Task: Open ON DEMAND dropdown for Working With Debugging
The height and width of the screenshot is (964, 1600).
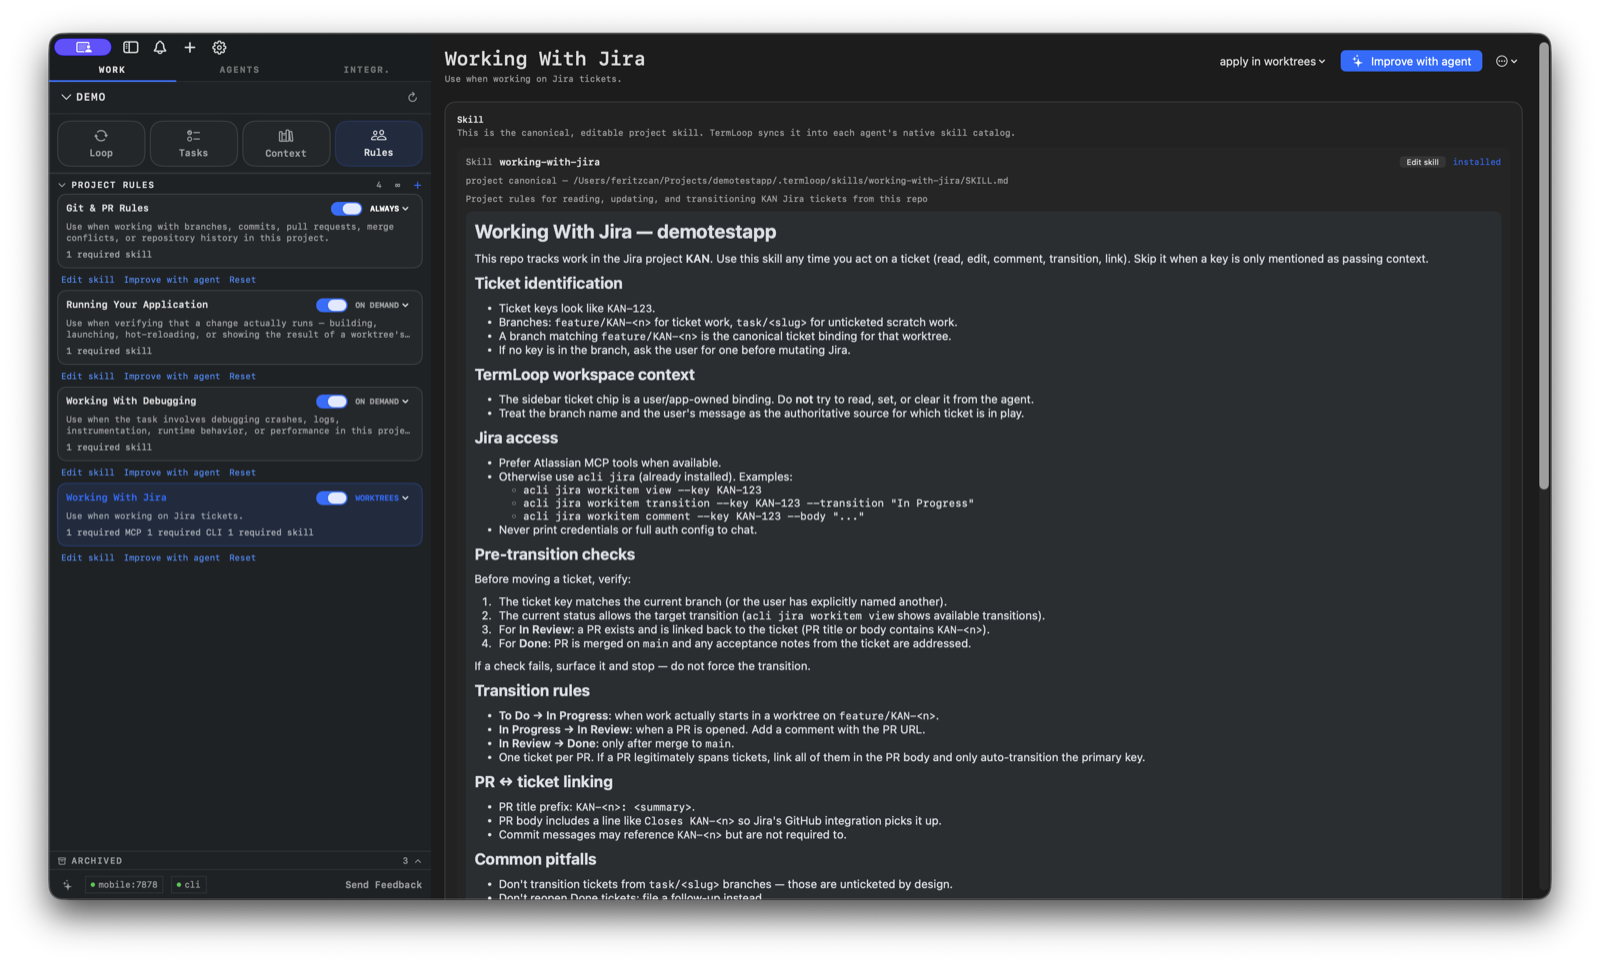Action: coord(382,401)
